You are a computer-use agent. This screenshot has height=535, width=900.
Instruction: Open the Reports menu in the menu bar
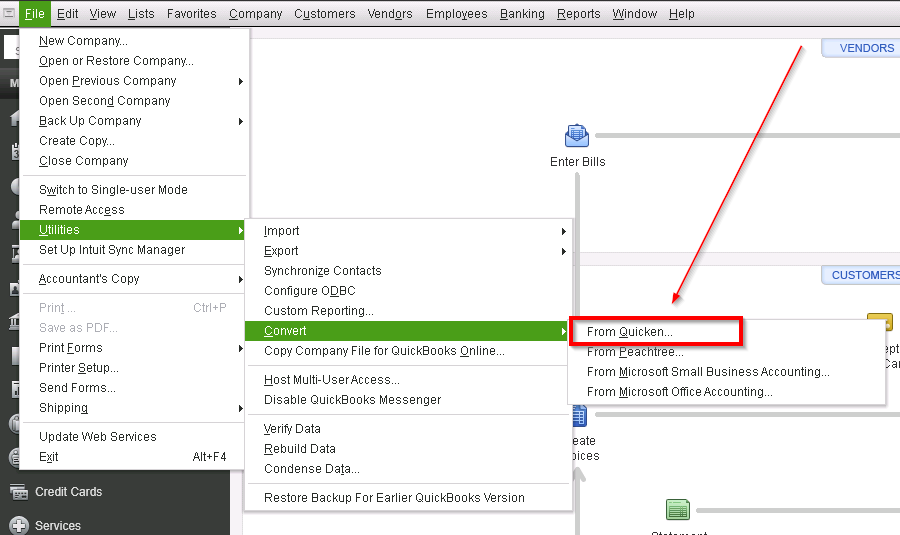(x=578, y=14)
